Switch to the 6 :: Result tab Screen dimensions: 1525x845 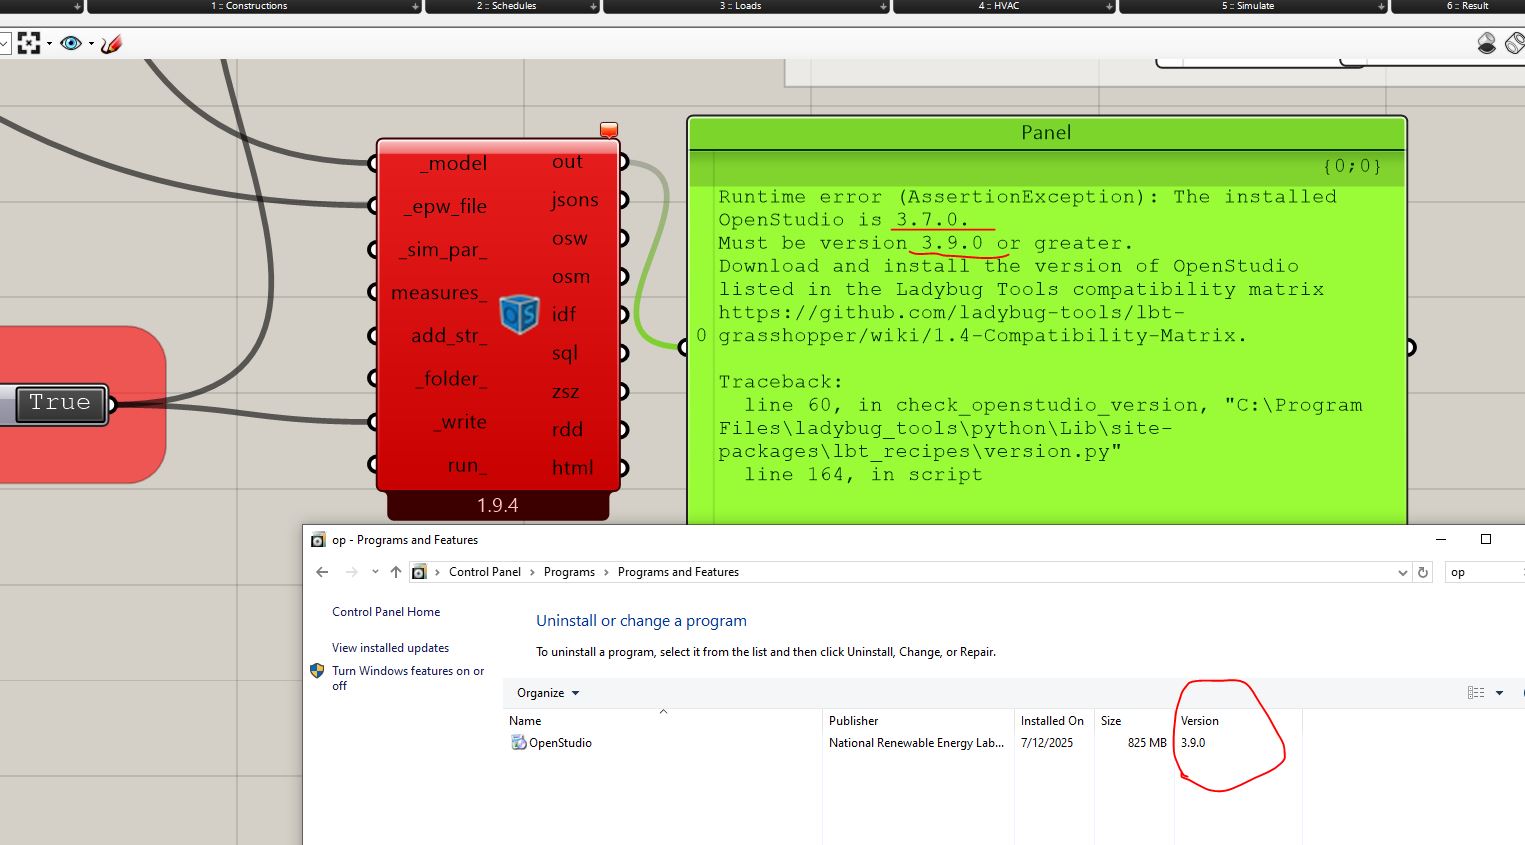pos(1467,6)
